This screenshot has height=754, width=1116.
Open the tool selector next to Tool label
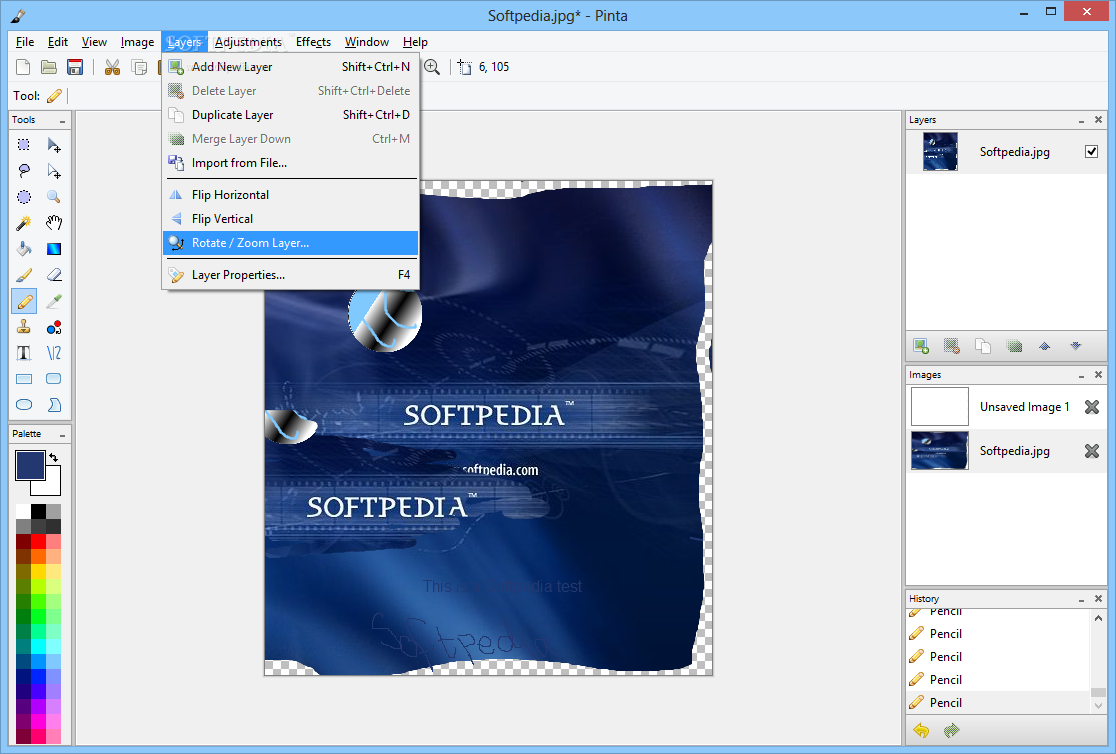(54, 95)
